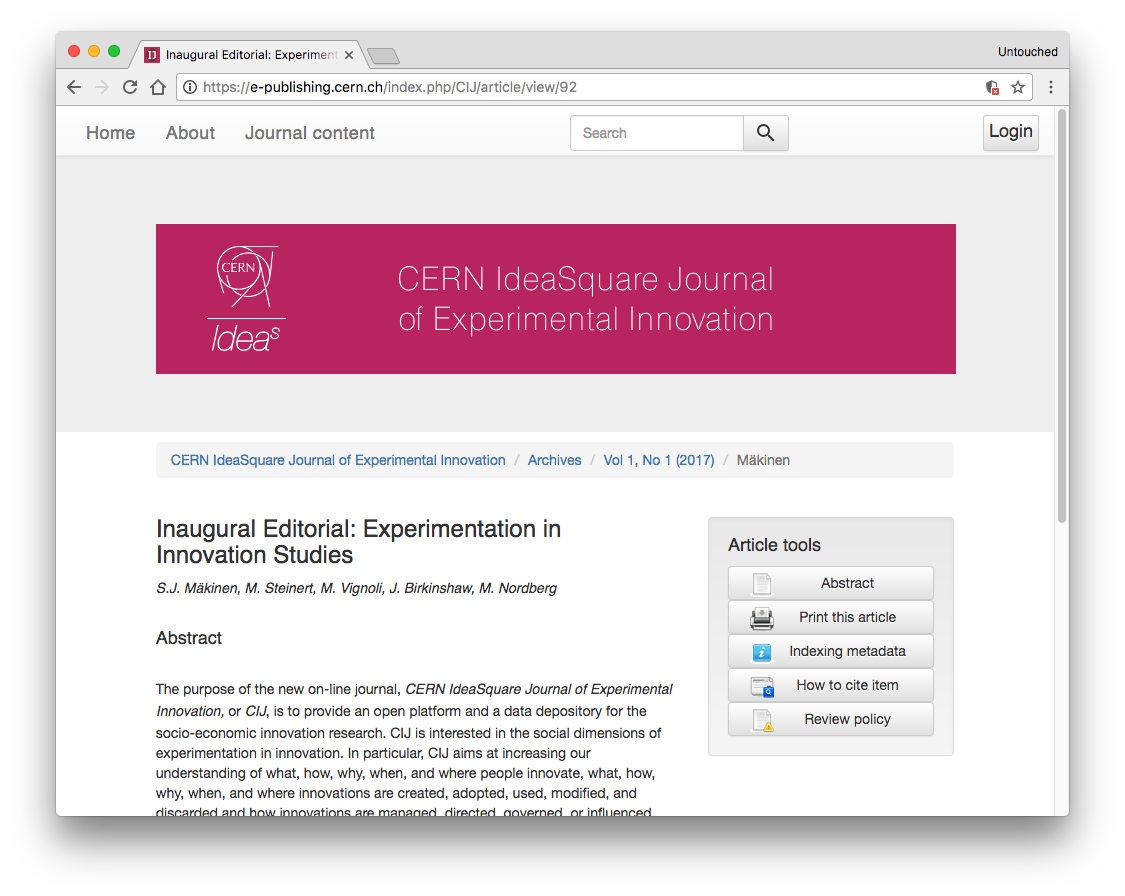Click the Abstract article tool button
This screenshot has height=896, width=1125.
831,583
